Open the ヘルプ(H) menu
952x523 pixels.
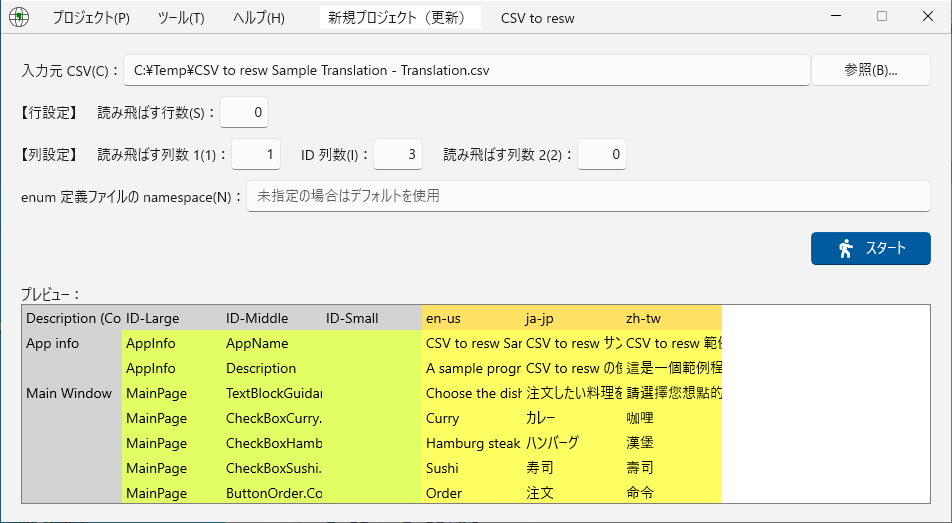tap(259, 18)
